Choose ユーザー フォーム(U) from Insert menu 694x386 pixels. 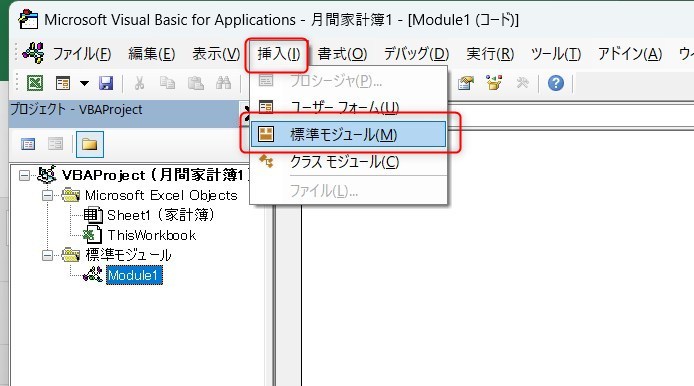348,107
